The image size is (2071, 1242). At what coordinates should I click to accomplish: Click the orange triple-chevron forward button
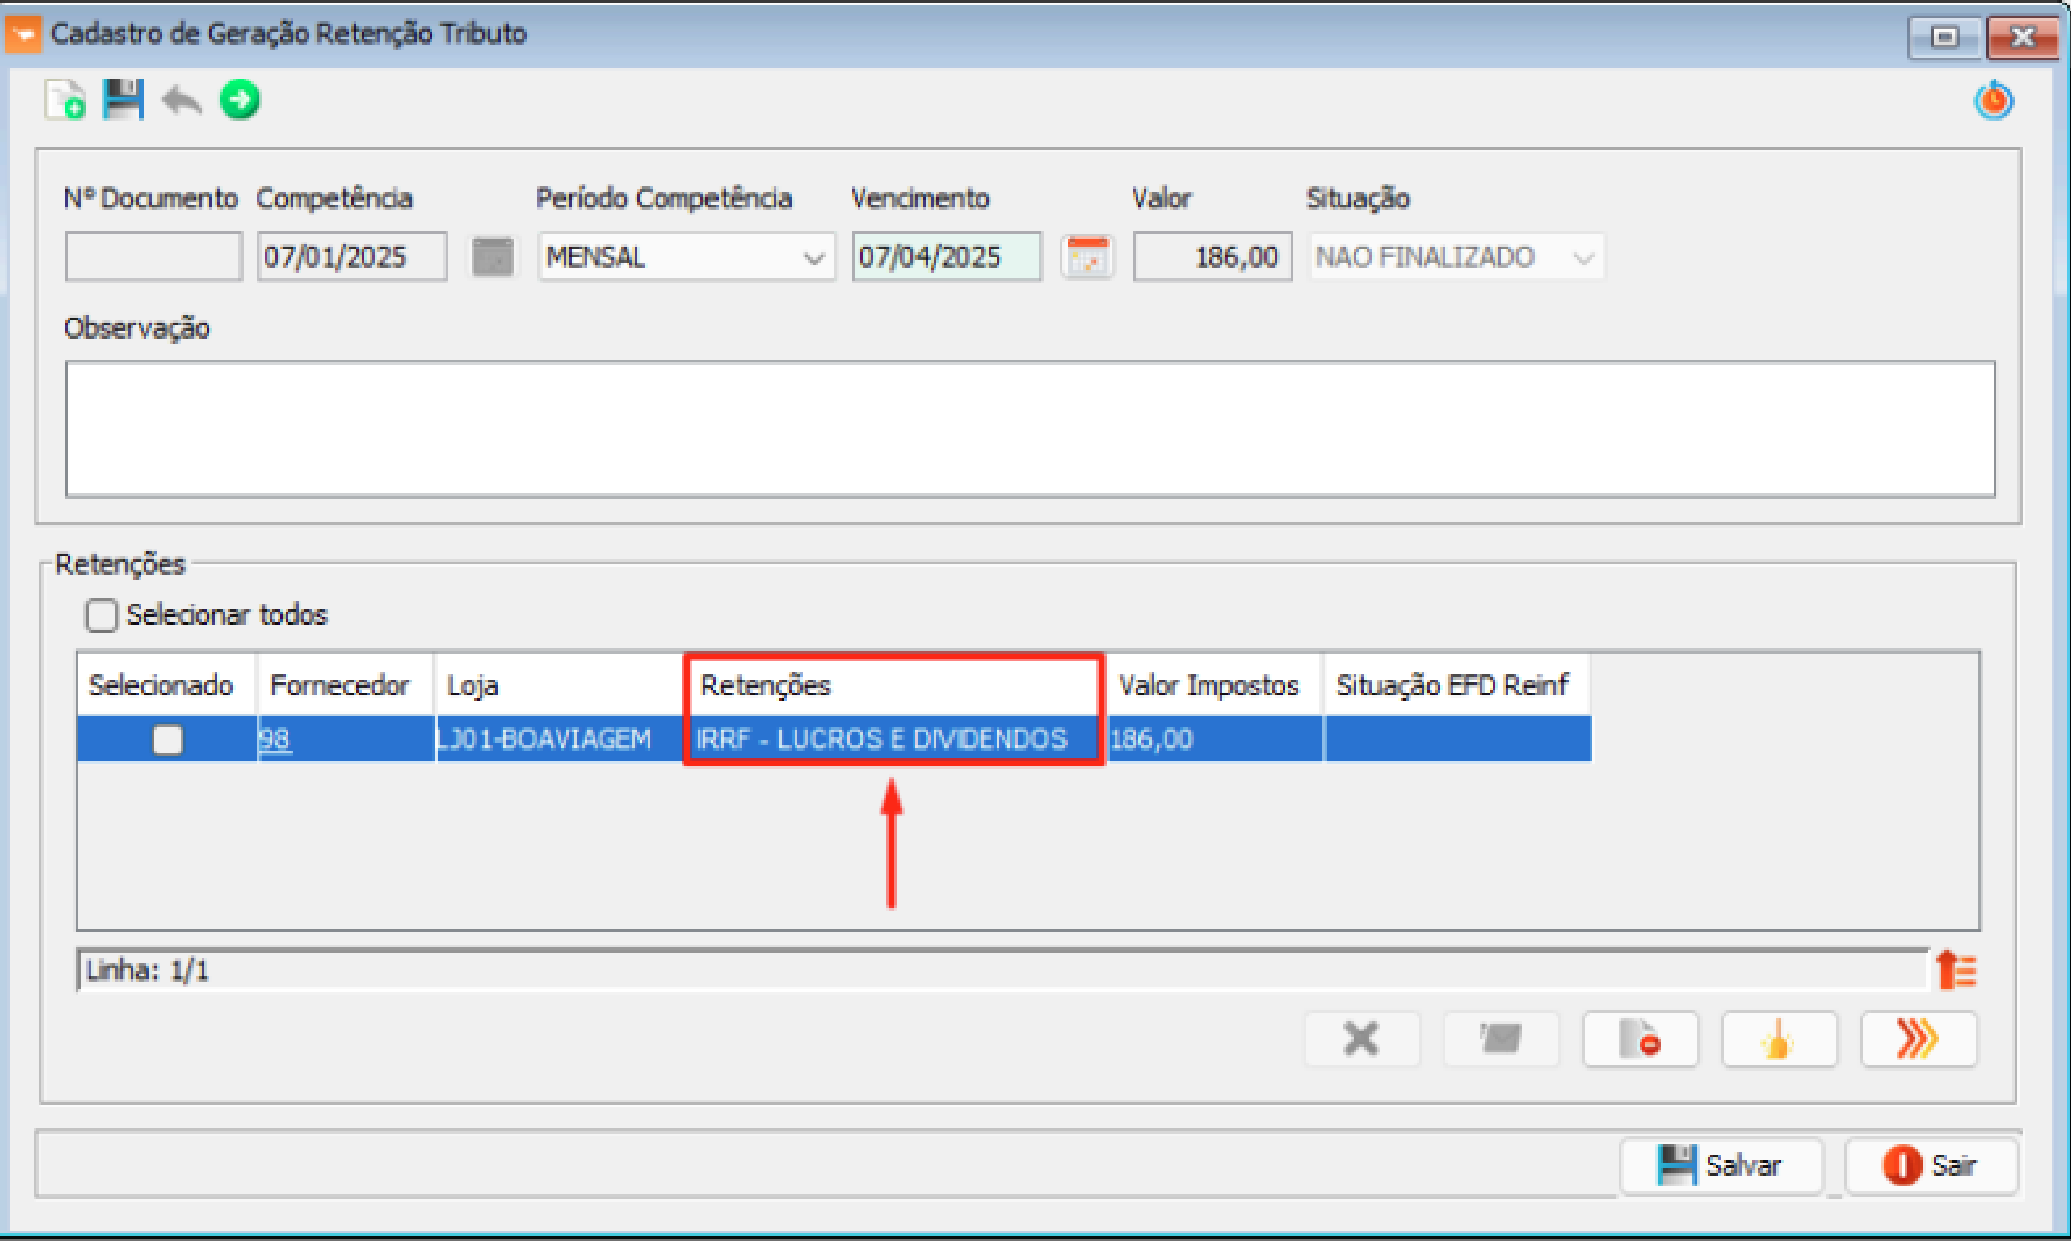pos(1917,1040)
